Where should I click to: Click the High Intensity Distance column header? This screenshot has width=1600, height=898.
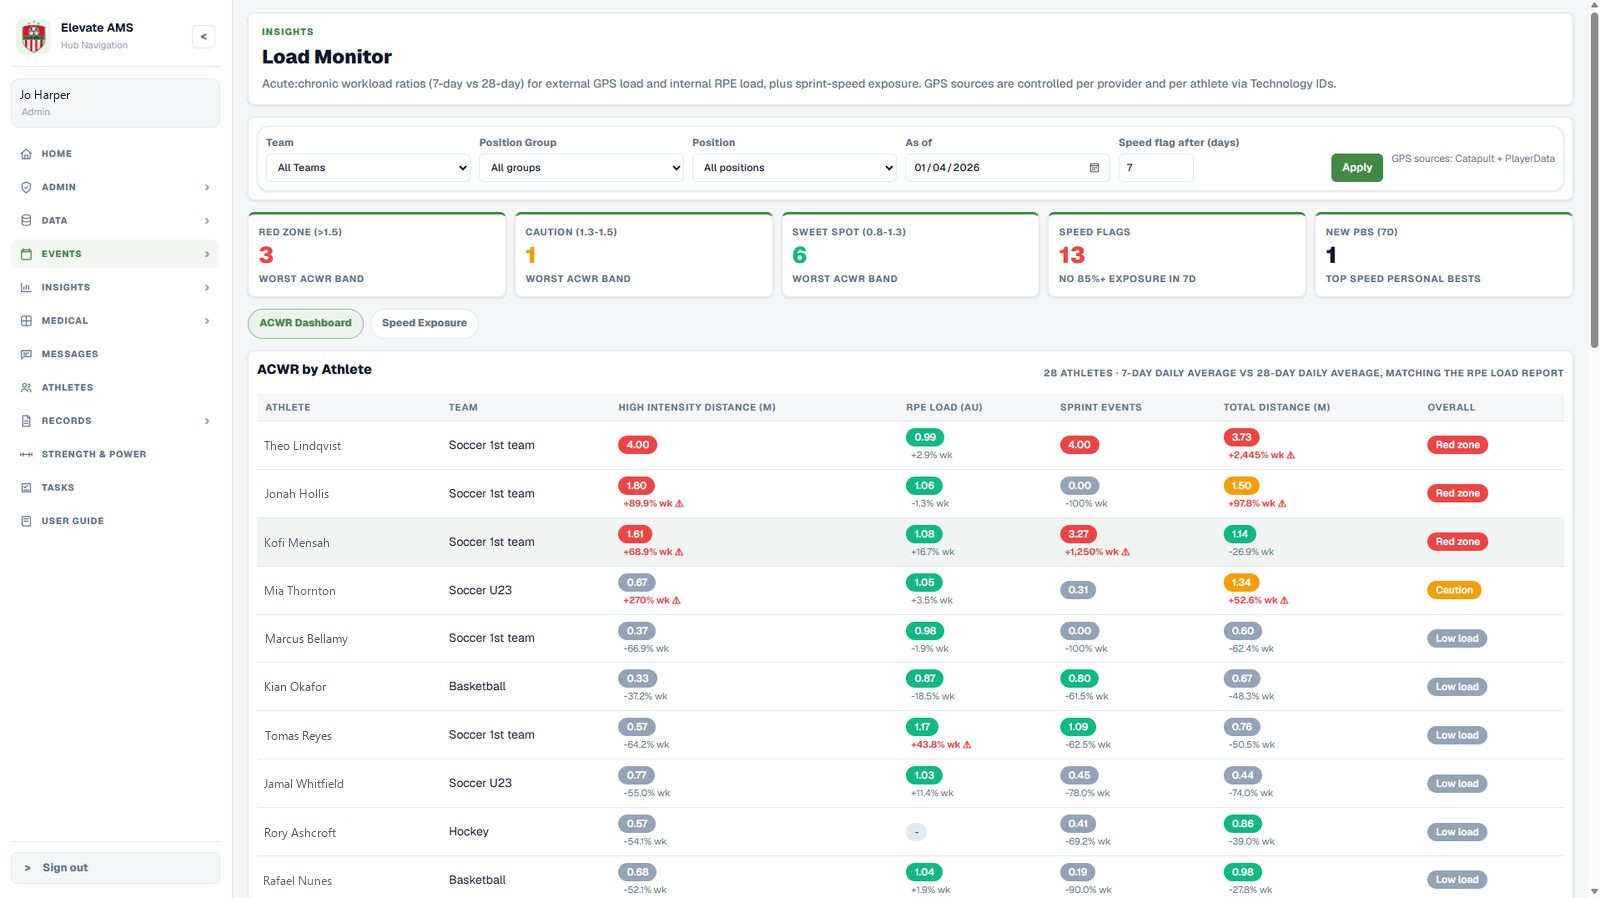pyautogui.click(x=697, y=407)
